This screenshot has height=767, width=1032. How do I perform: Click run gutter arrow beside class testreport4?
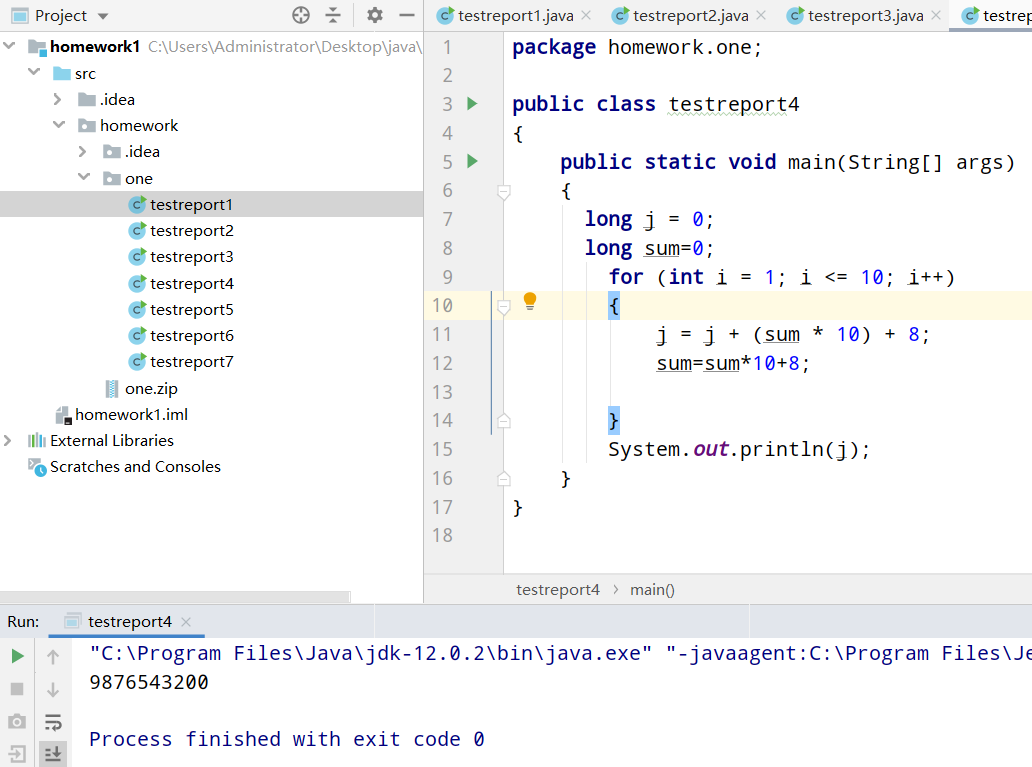pos(472,103)
